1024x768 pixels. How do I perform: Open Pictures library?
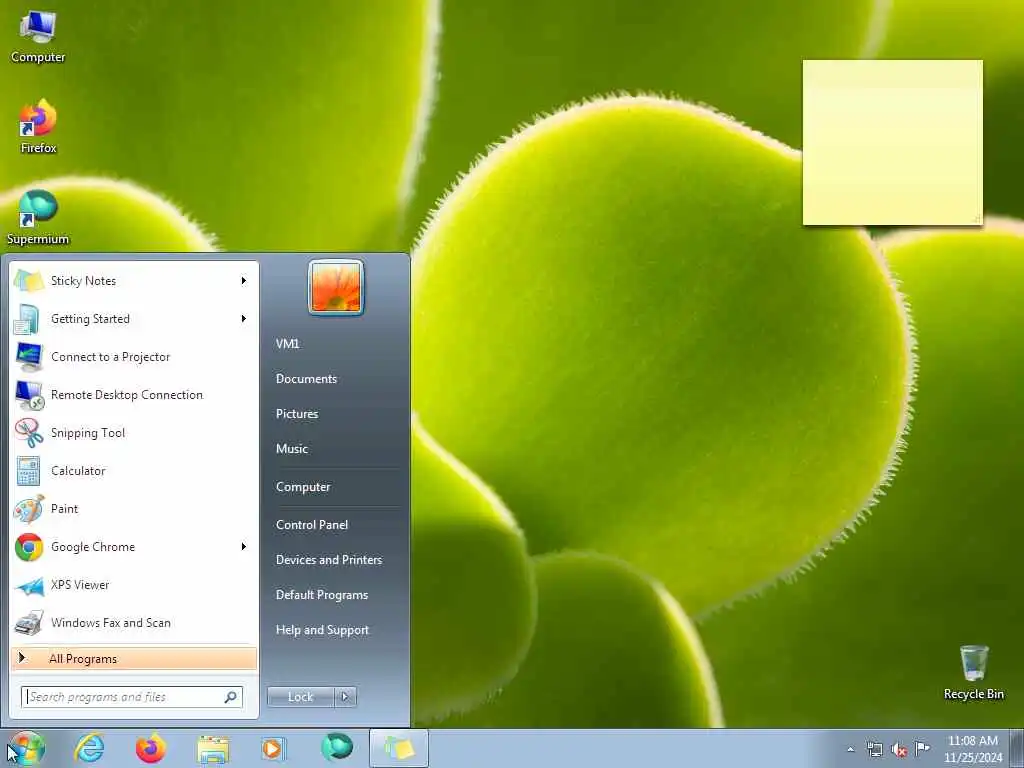[297, 413]
